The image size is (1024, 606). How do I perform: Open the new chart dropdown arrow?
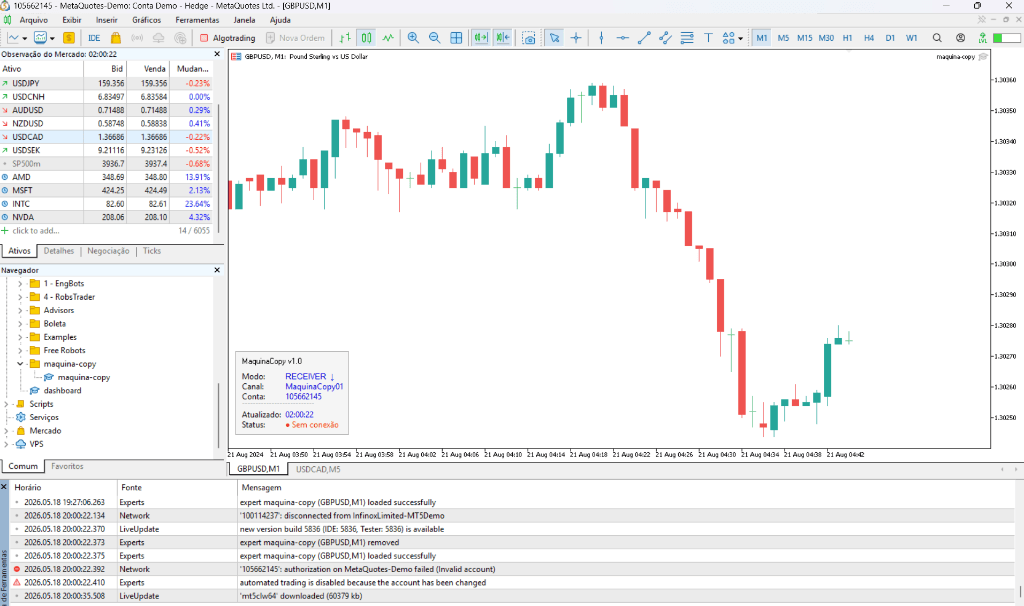click(24, 39)
